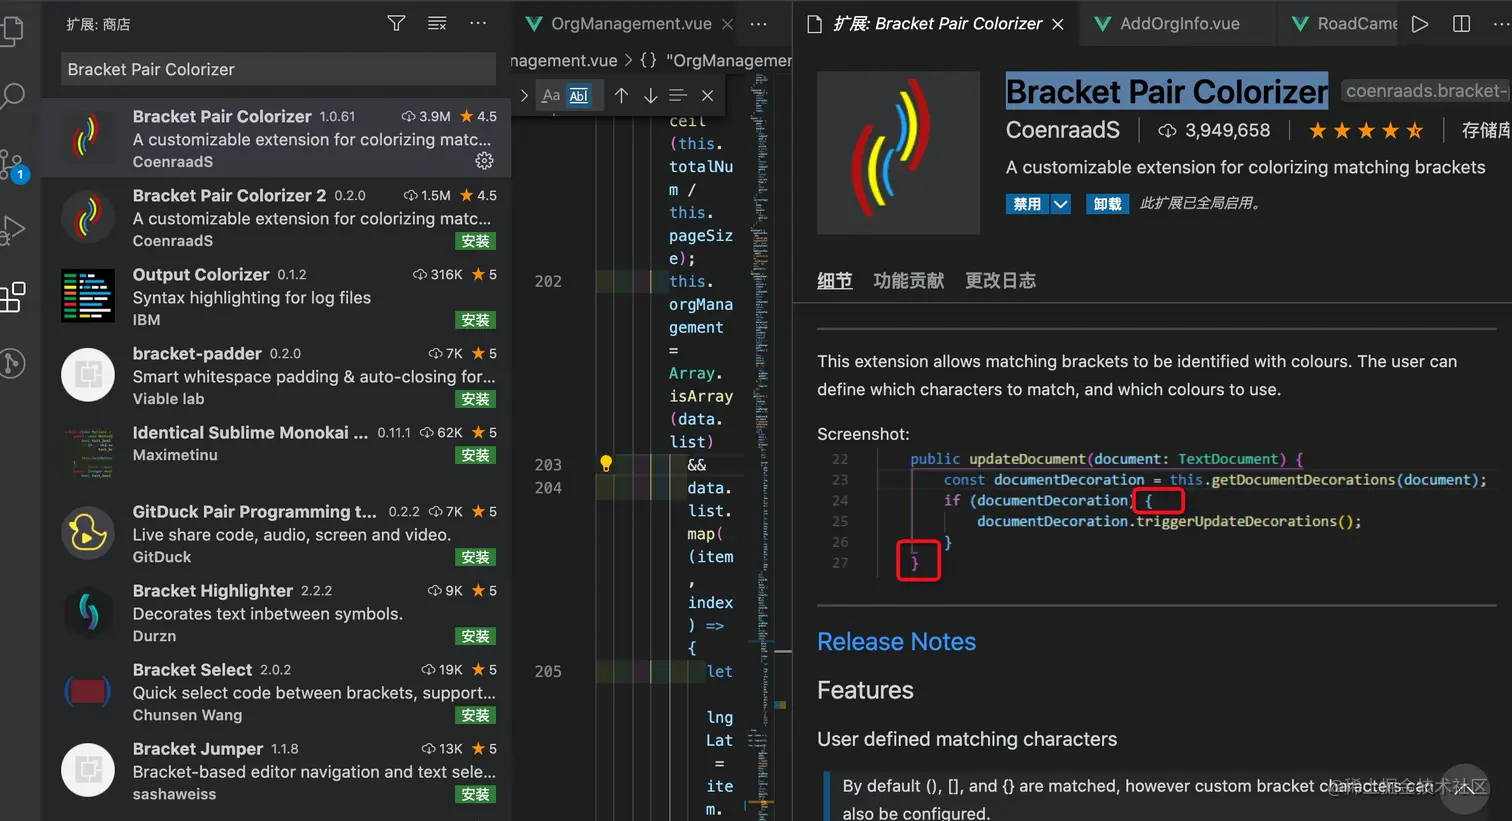This screenshot has height=821, width=1512.
Task: Close the find widget
Action: [707, 95]
